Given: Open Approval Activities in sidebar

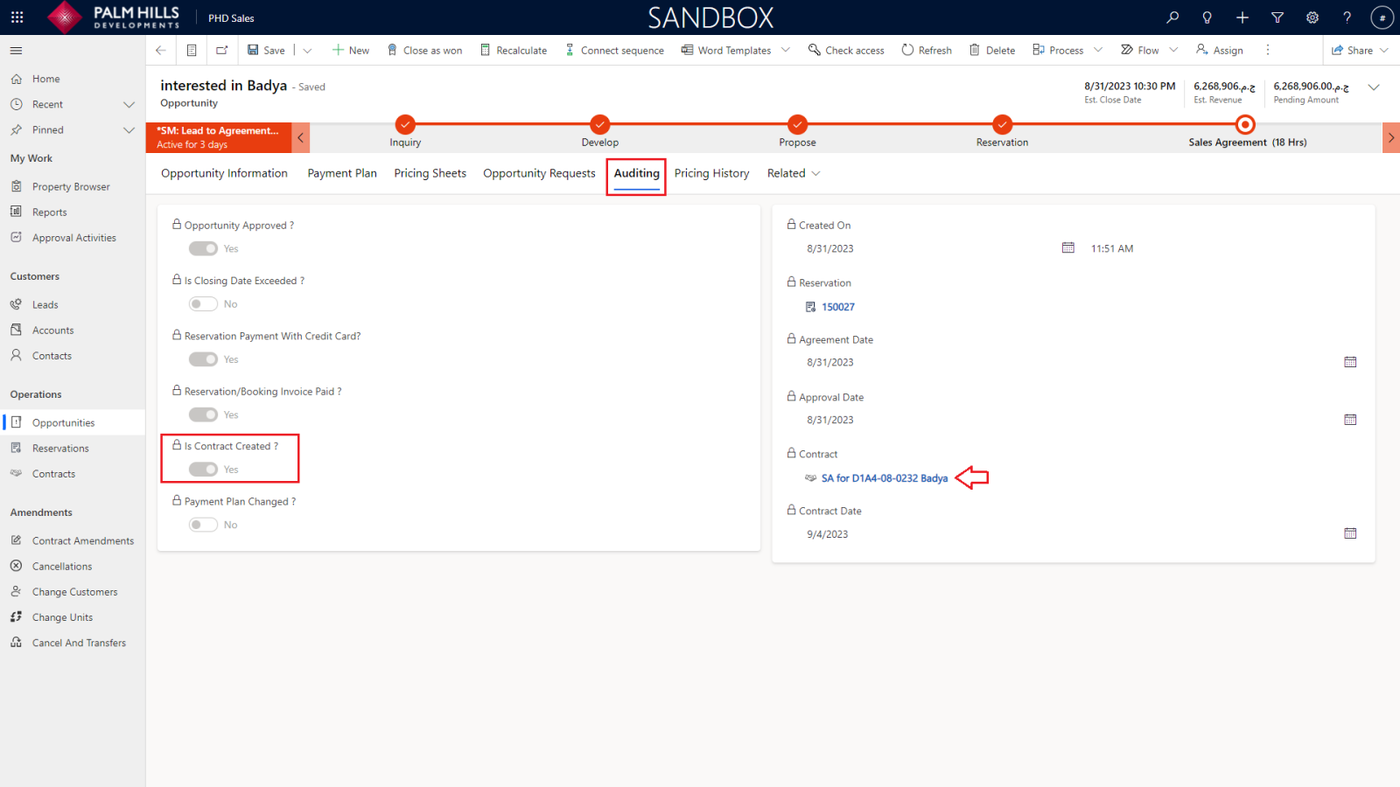Looking at the screenshot, I should (74, 238).
